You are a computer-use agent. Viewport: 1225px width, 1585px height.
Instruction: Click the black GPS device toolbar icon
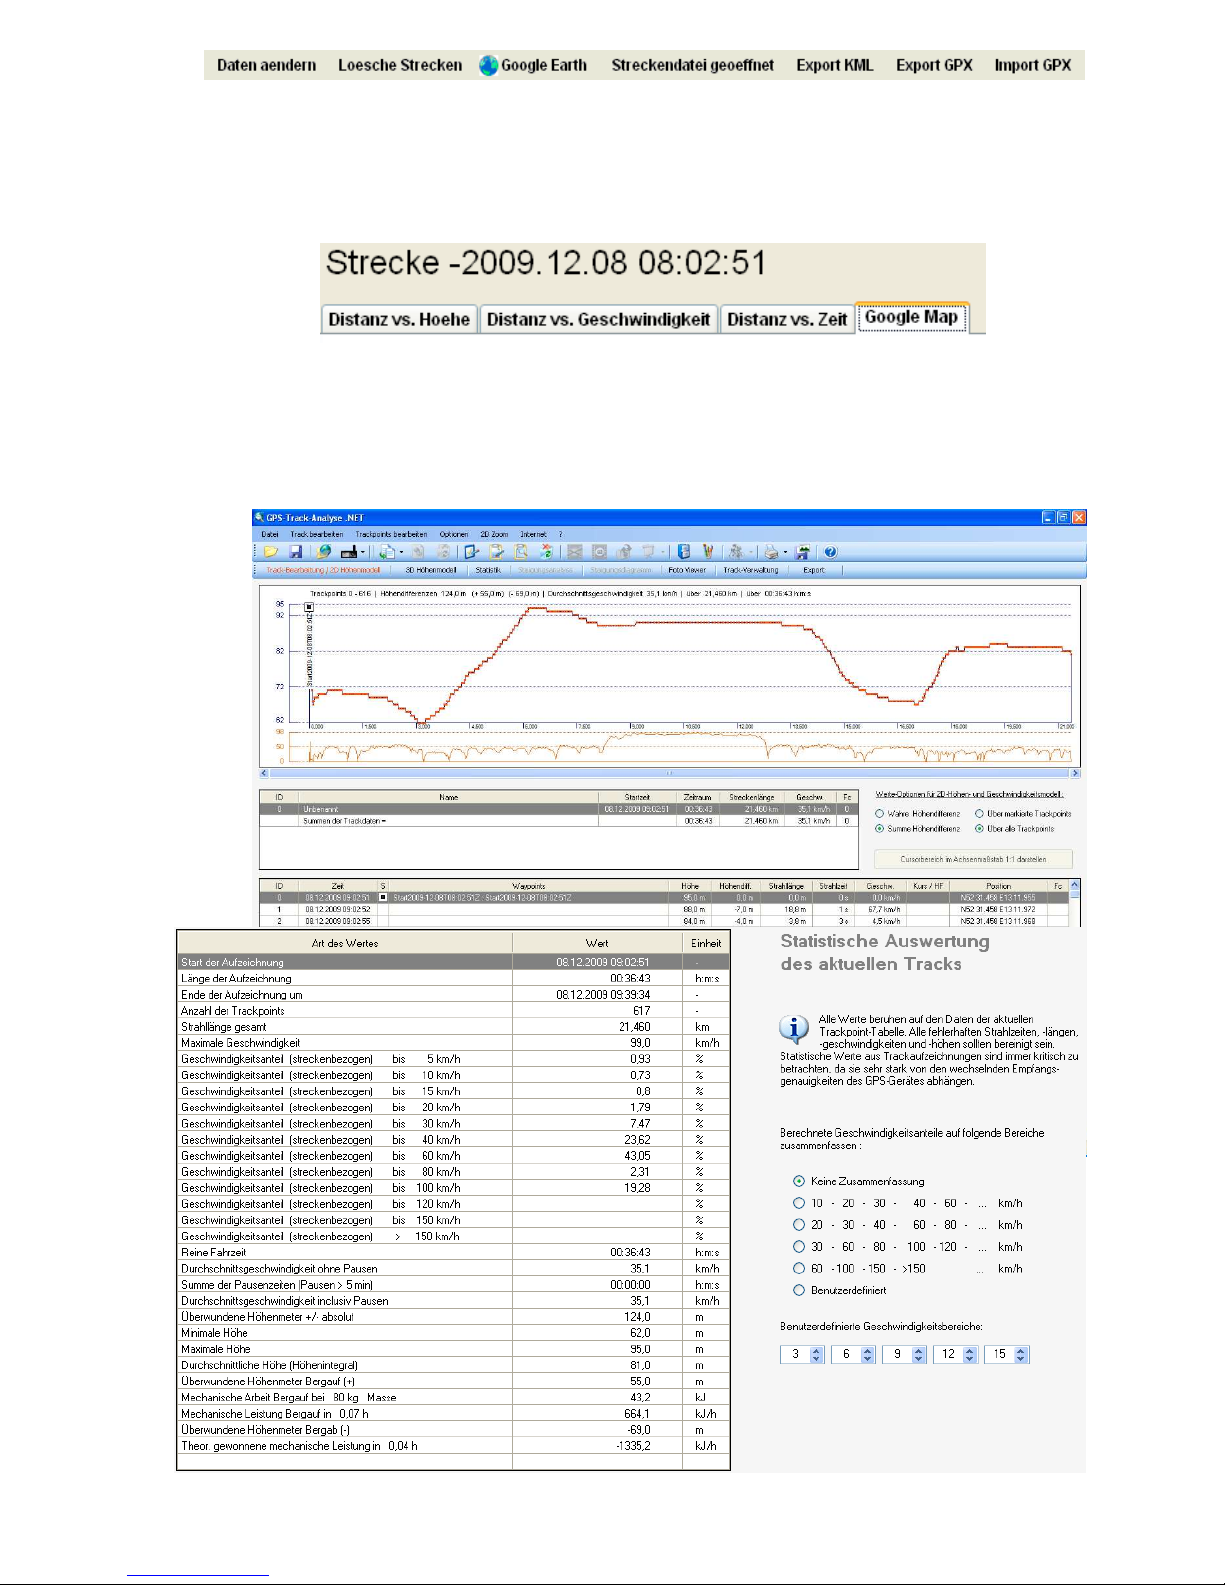348,552
